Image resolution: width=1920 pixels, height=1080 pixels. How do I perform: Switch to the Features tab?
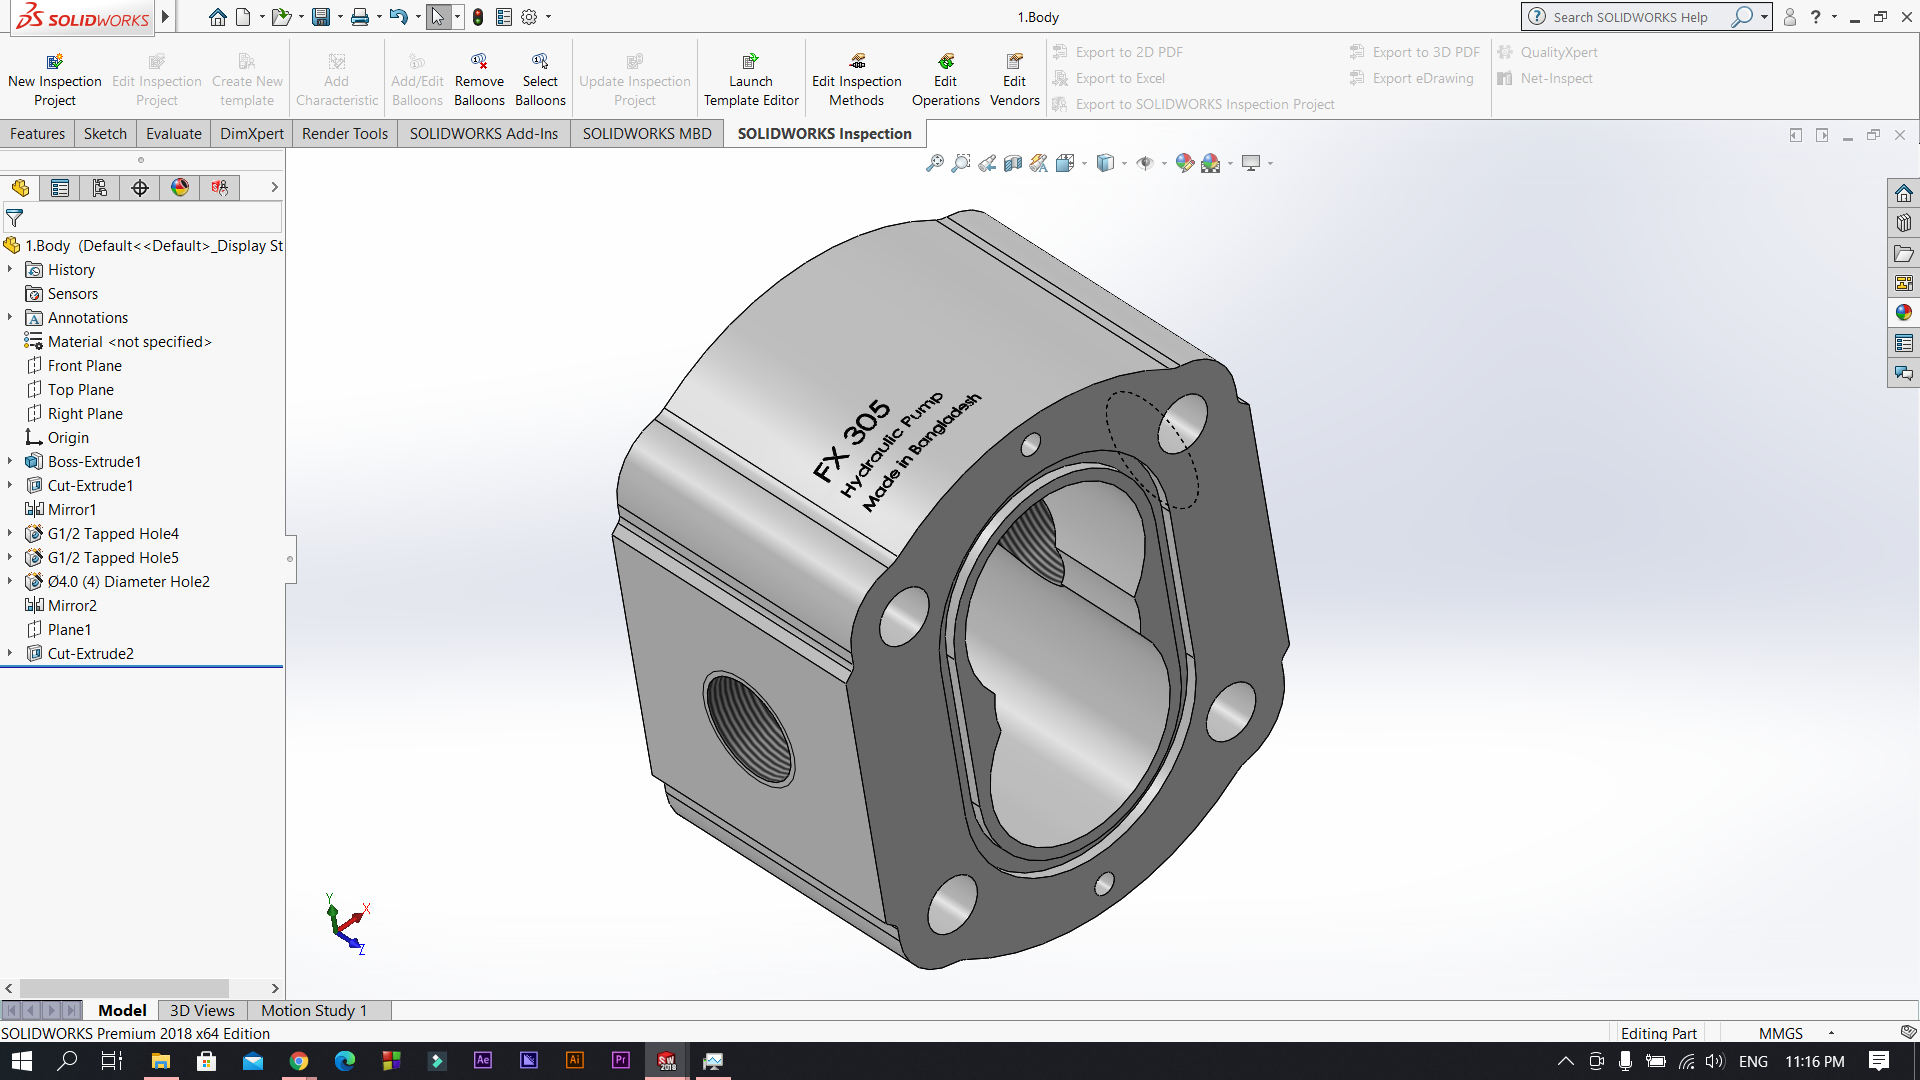tap(37, 133)
